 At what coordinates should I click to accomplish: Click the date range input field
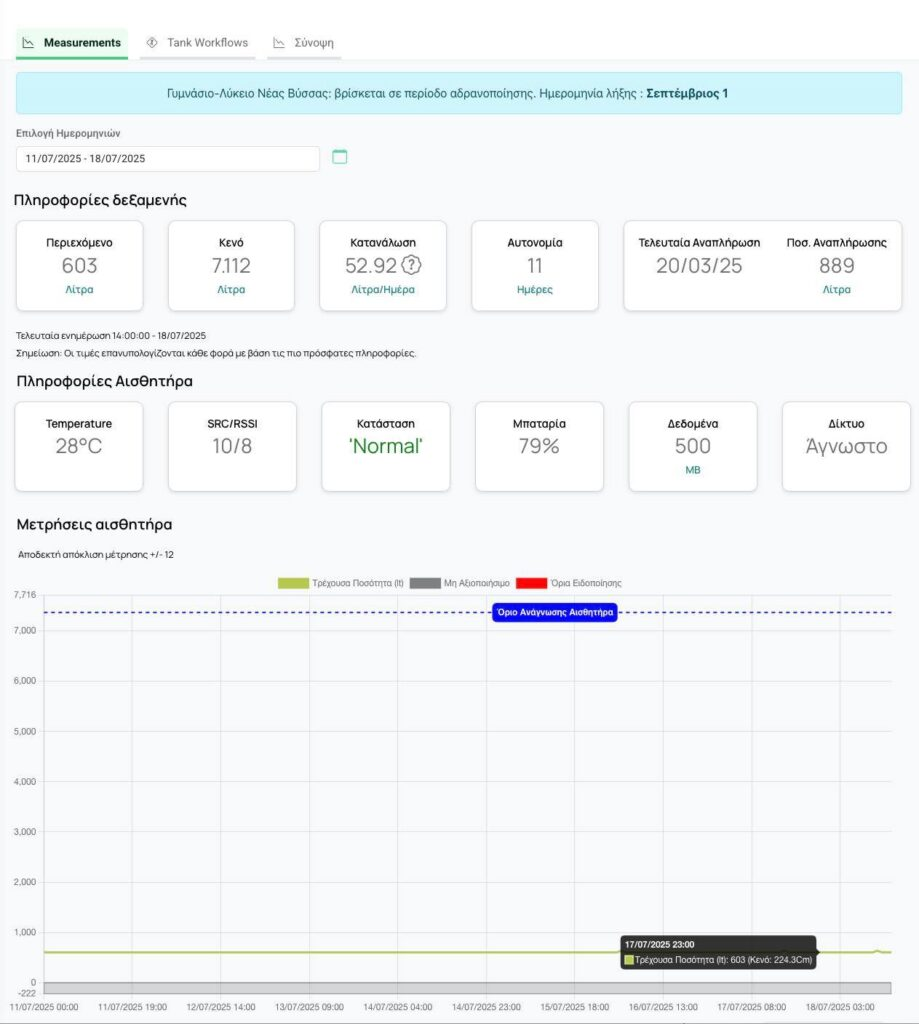[167, 158]
